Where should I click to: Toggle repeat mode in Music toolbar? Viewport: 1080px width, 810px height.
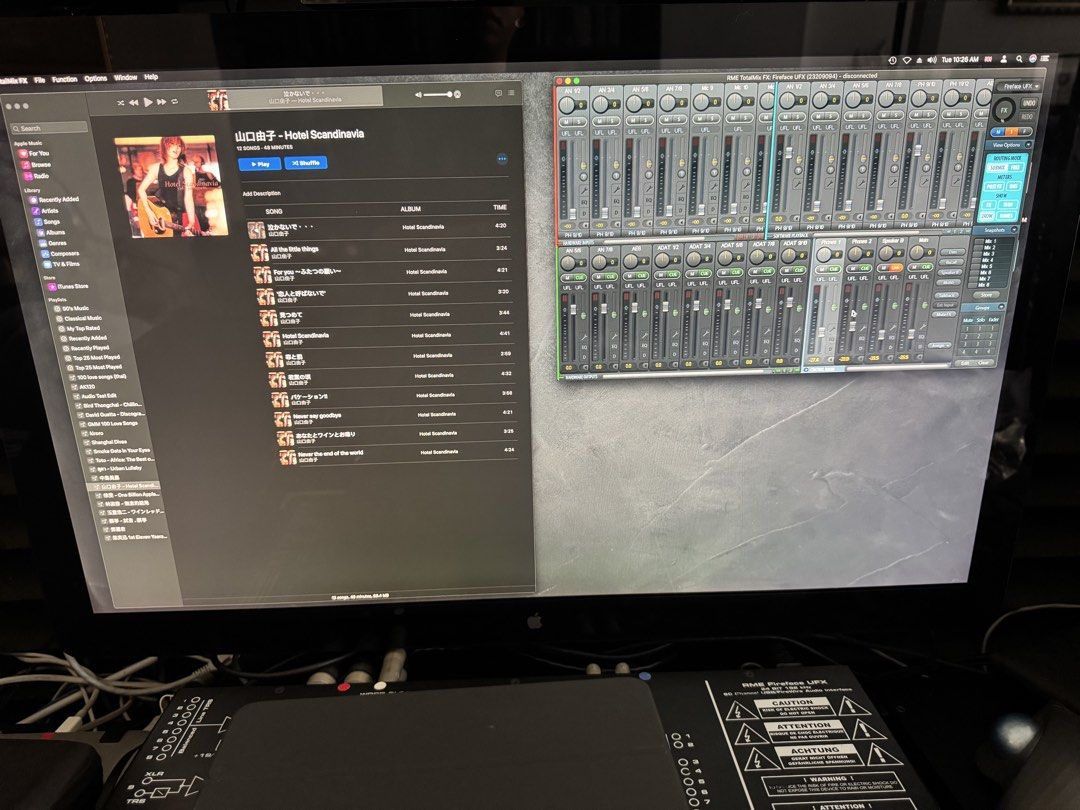pos(175,102)
